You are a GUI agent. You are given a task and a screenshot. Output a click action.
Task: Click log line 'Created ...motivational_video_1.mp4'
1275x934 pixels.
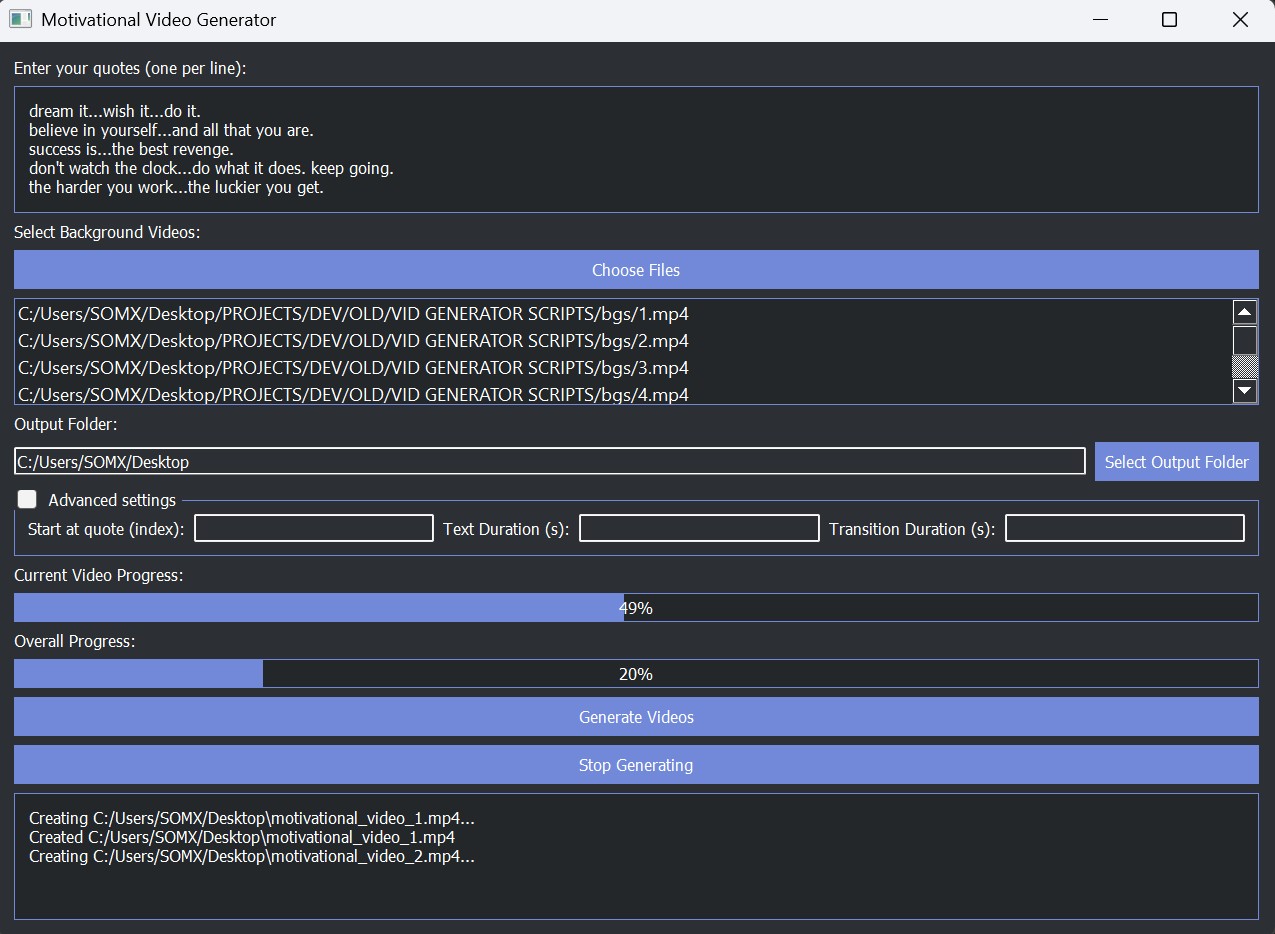click(x=242, y=837)
